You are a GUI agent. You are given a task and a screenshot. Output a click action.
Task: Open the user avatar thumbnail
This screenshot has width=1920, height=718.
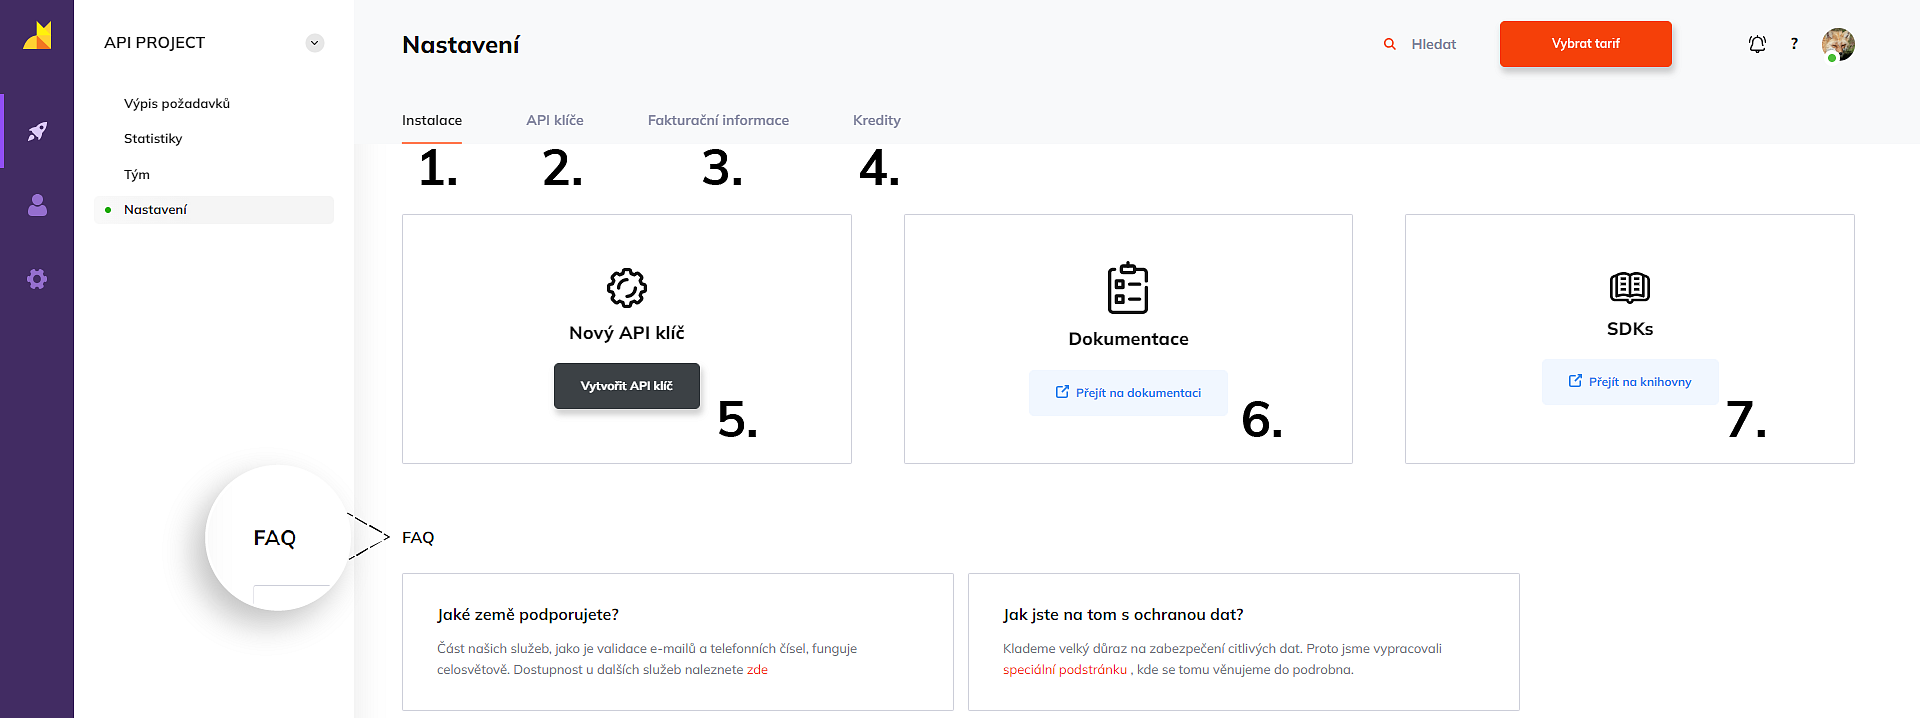pos(1837,44)
